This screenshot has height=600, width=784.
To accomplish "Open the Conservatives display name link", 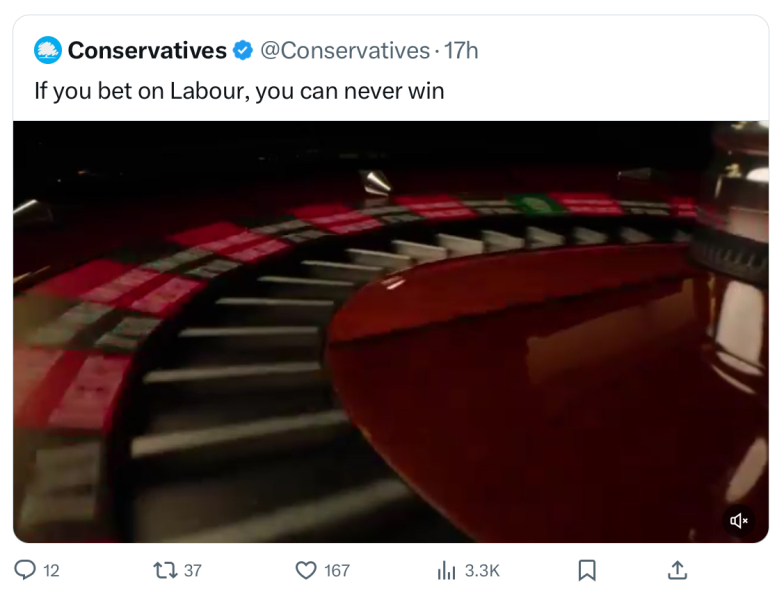I will (147, 50).
